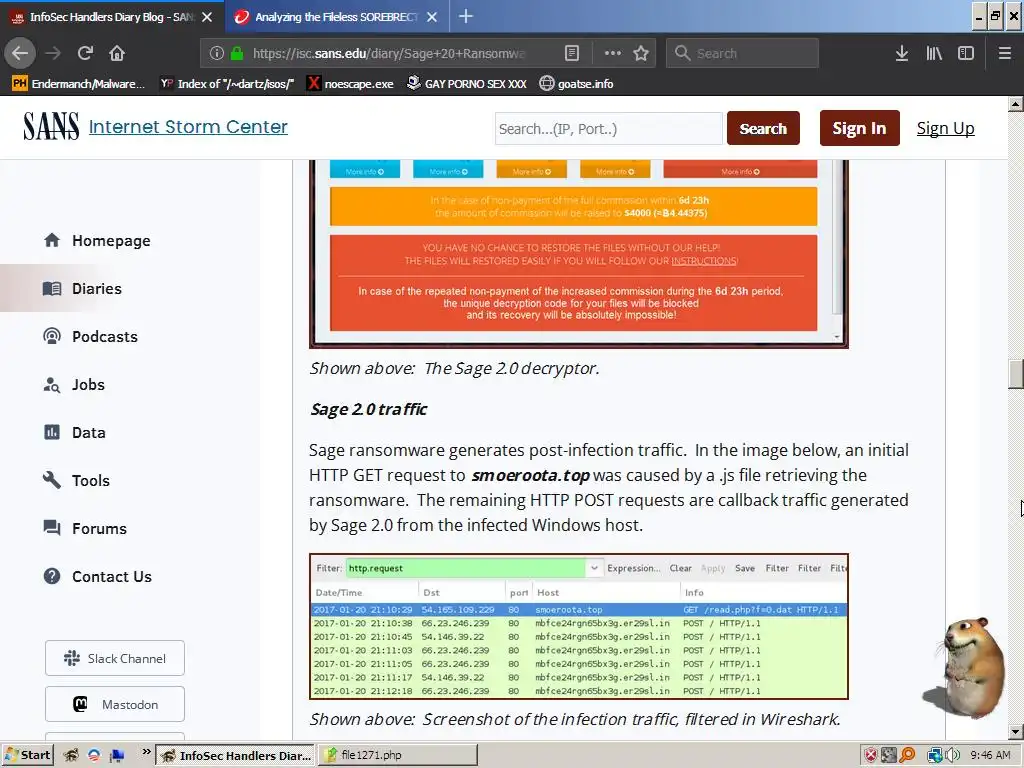Screen dimensions: 1024x768
Task: Toggle reader view icon
Action: pyautogui.click(x=571, y=54)
